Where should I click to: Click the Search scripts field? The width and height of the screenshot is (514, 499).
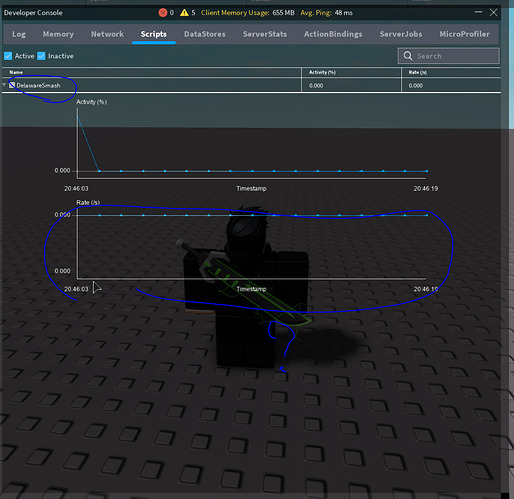(x=449, y=56)
